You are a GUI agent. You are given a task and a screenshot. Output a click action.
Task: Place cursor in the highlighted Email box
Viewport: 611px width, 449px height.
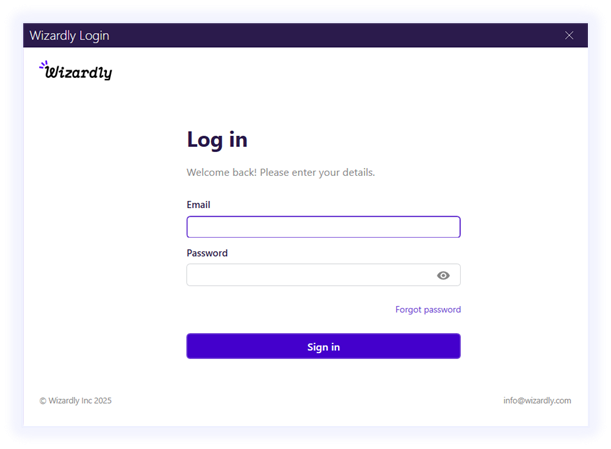pos(323,227)
